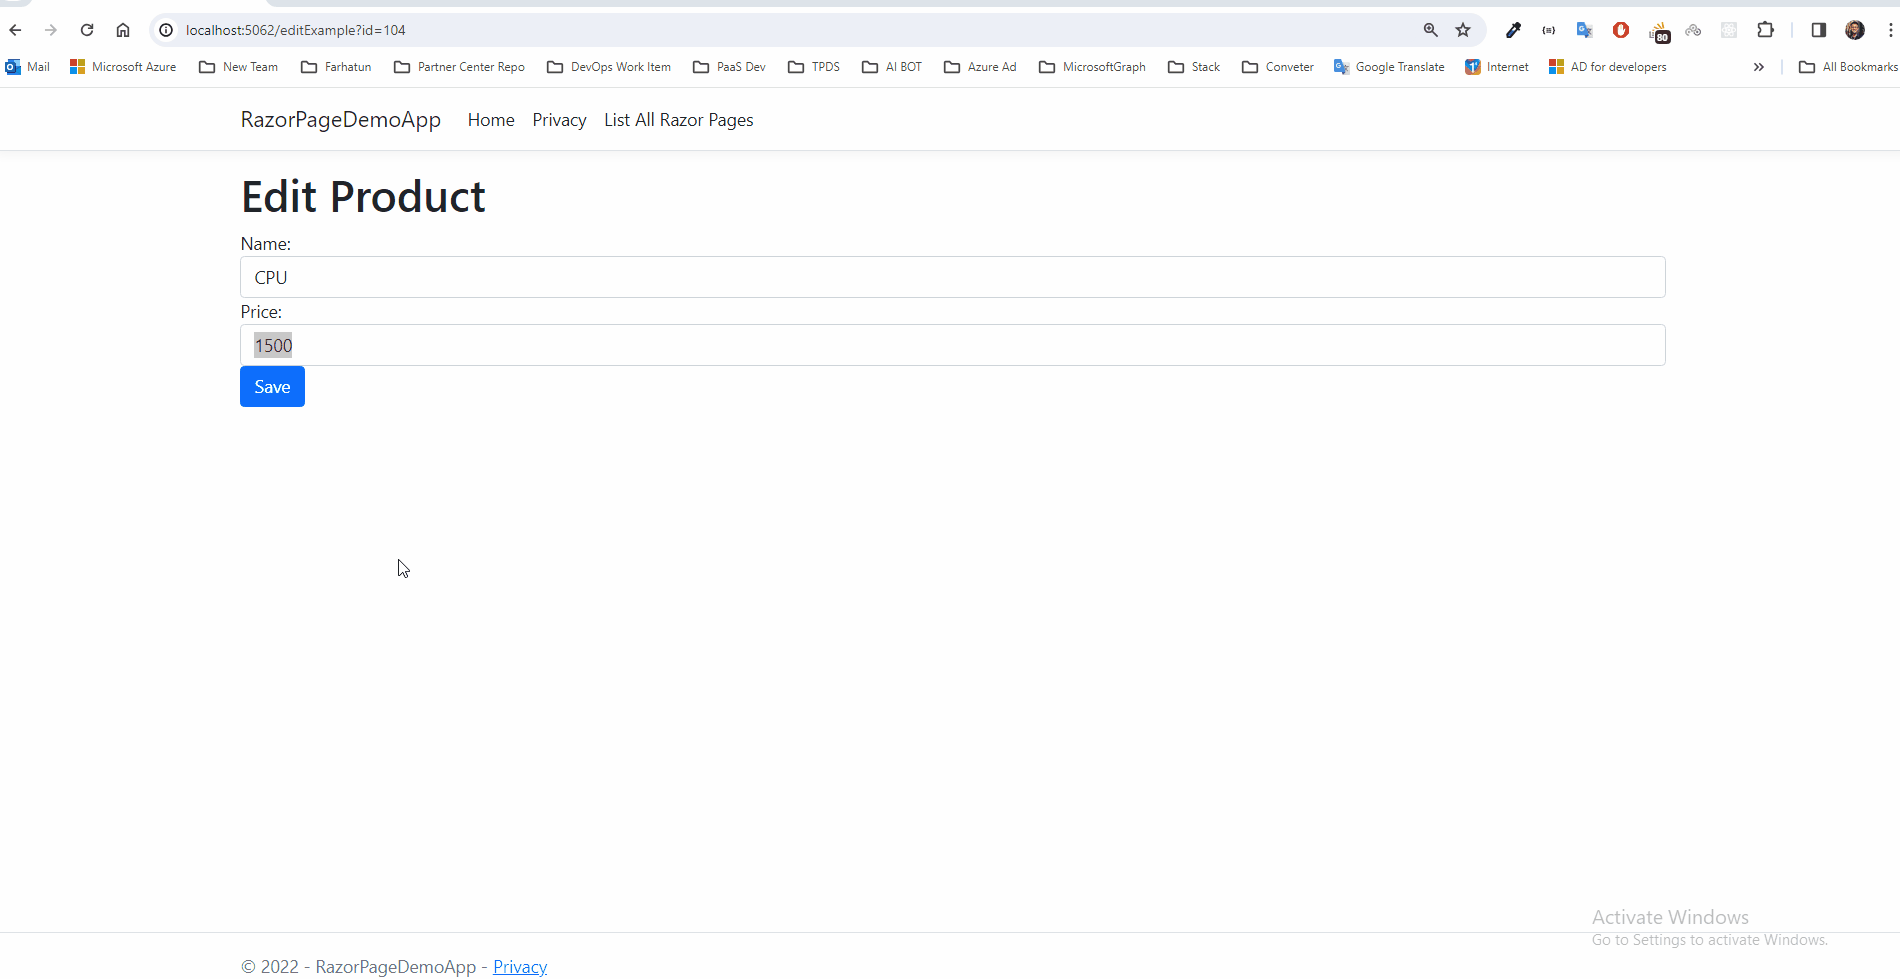Open the browser side panel icon
This screenshot has width=1900, height=979.
point(1819,30)
